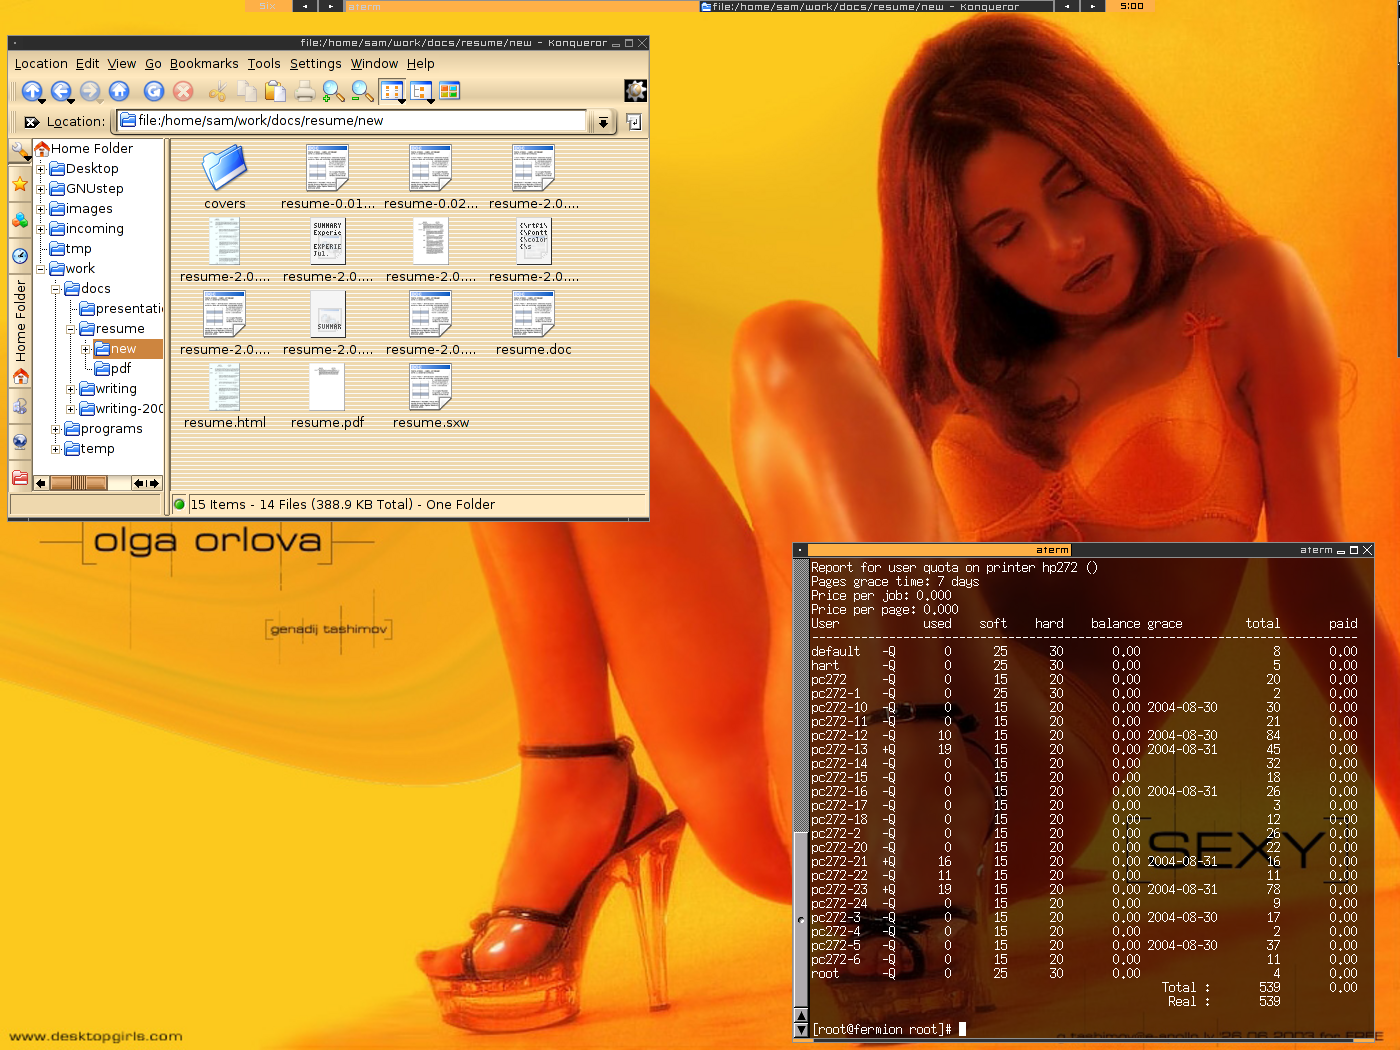This screenshot has width=1400, height=1050.
Task: Click the aterm vertical scrollbar down arrow
Action: pos(800,1029)
